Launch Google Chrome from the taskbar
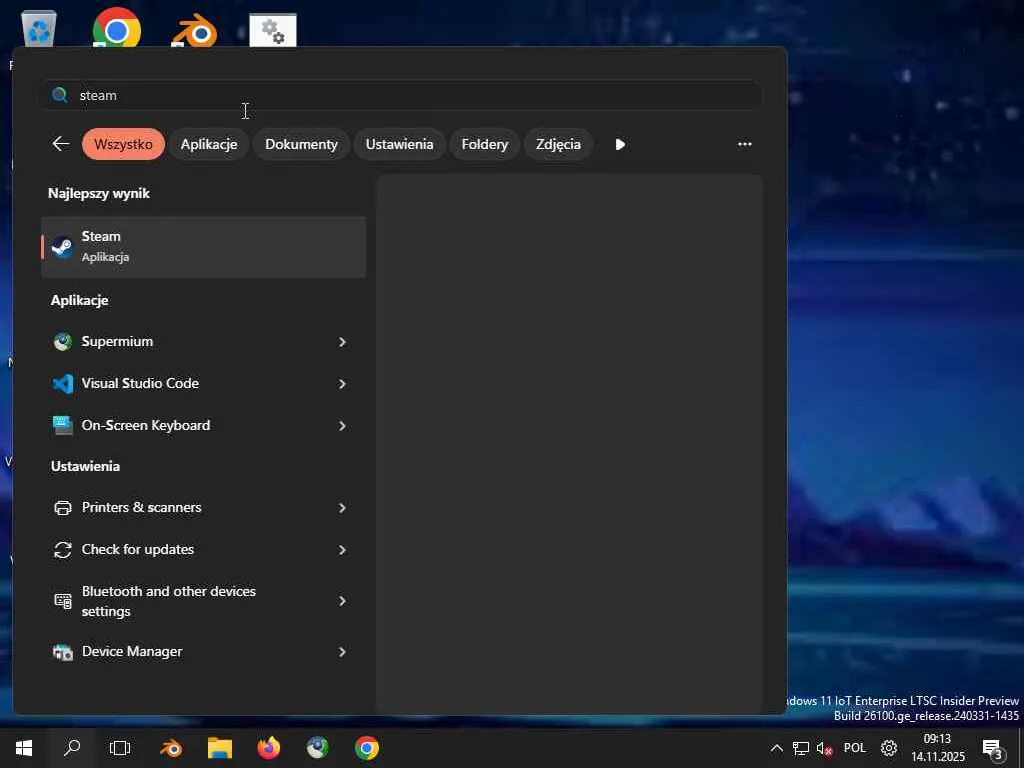 [x=367, y=748]
